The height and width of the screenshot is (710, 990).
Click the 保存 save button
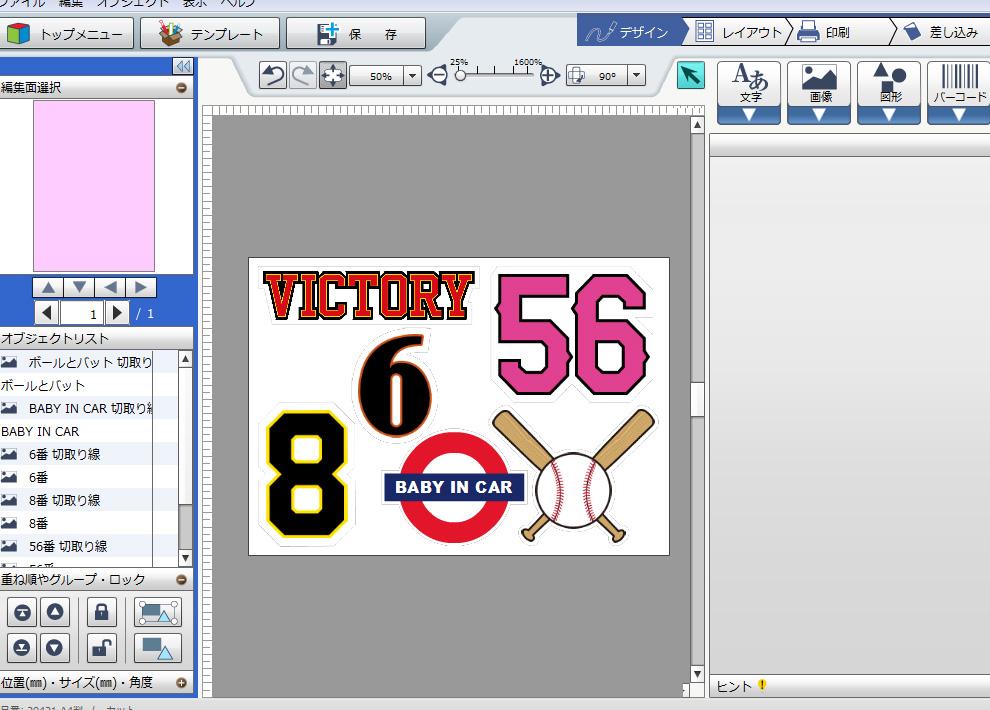pos(356,34)
